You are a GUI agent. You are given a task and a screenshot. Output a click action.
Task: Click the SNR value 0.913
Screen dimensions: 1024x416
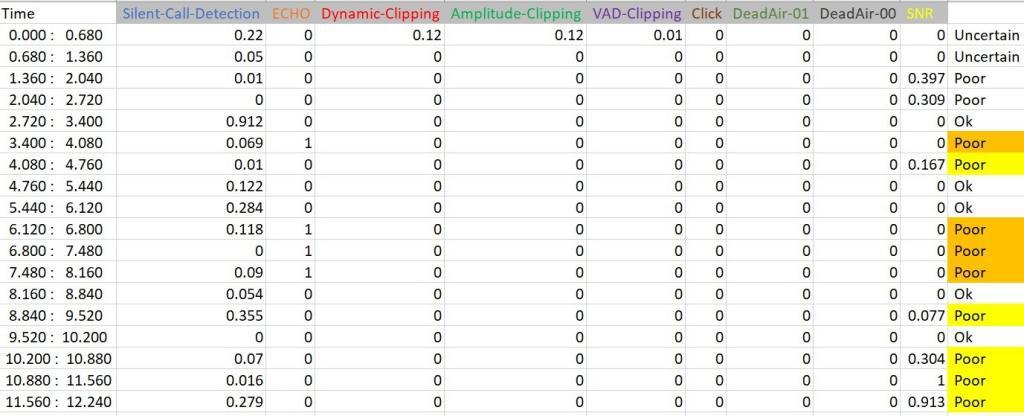923,401
